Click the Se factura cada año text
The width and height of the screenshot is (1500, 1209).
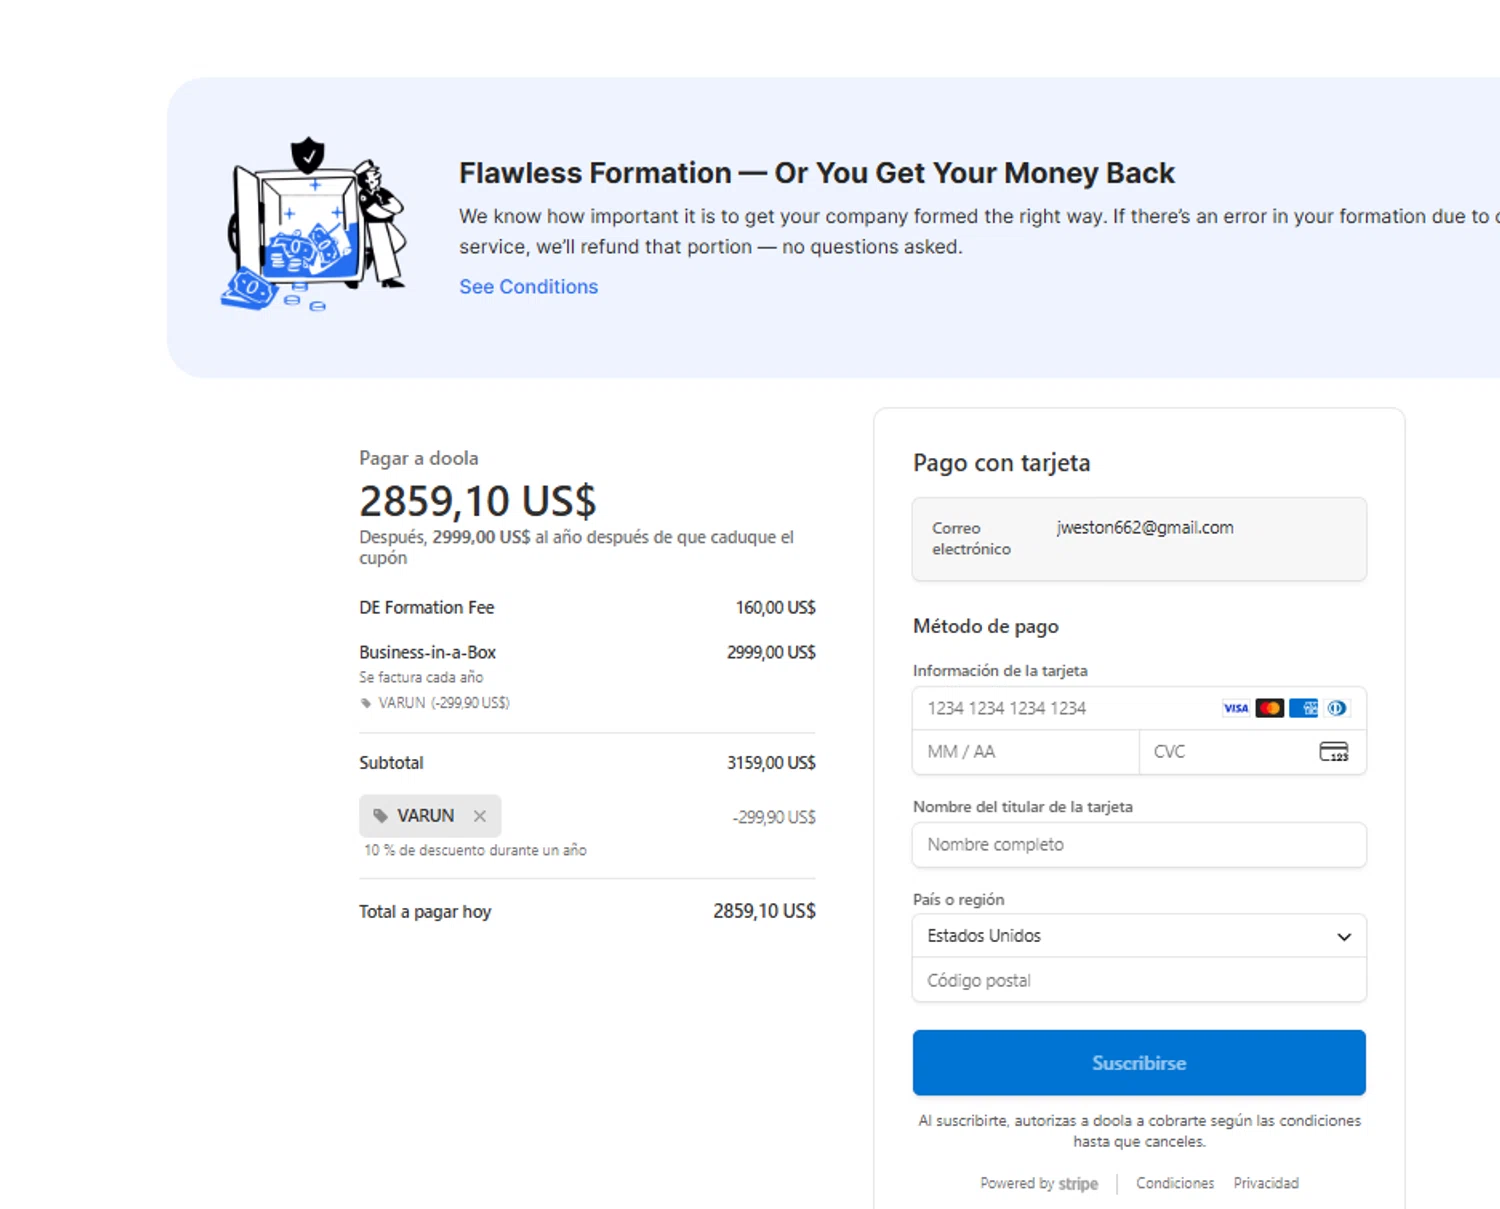pos(421,678)
